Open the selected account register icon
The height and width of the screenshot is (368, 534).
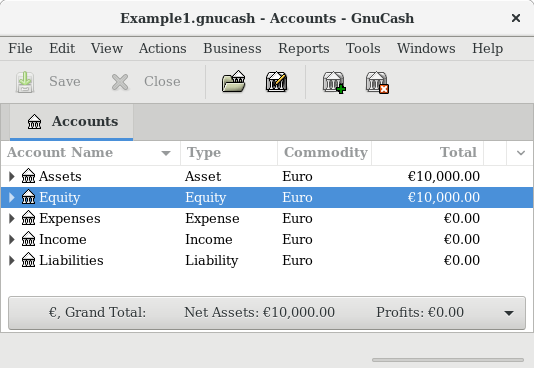tap(234, 81)
